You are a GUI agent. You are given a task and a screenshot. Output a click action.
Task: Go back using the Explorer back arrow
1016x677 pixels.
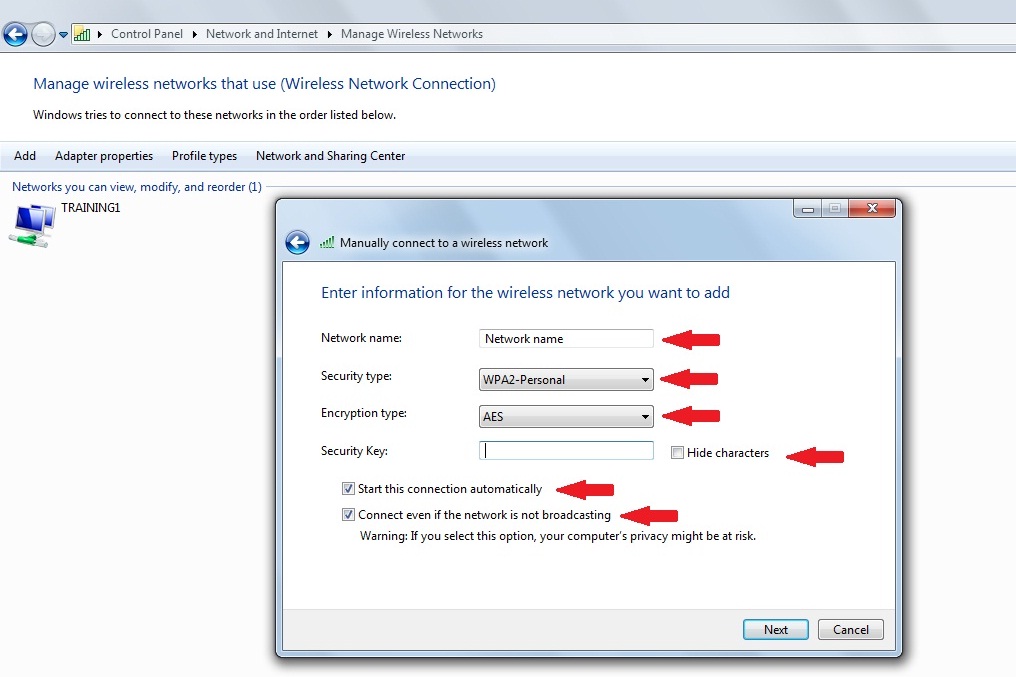[x=16, y=34]
